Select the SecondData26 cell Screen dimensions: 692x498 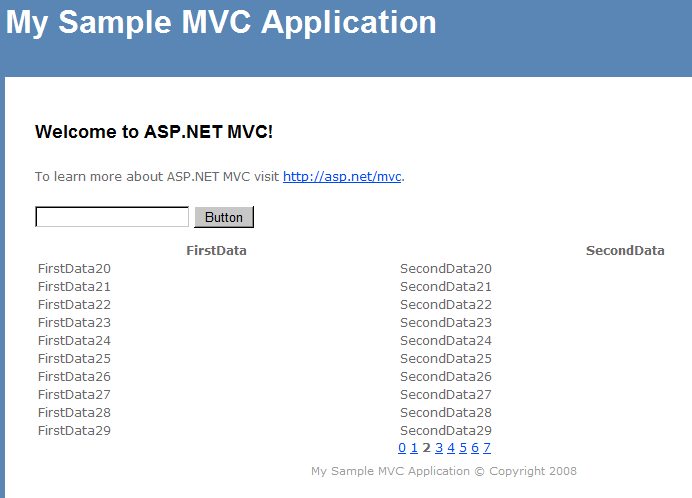(446, 377)
